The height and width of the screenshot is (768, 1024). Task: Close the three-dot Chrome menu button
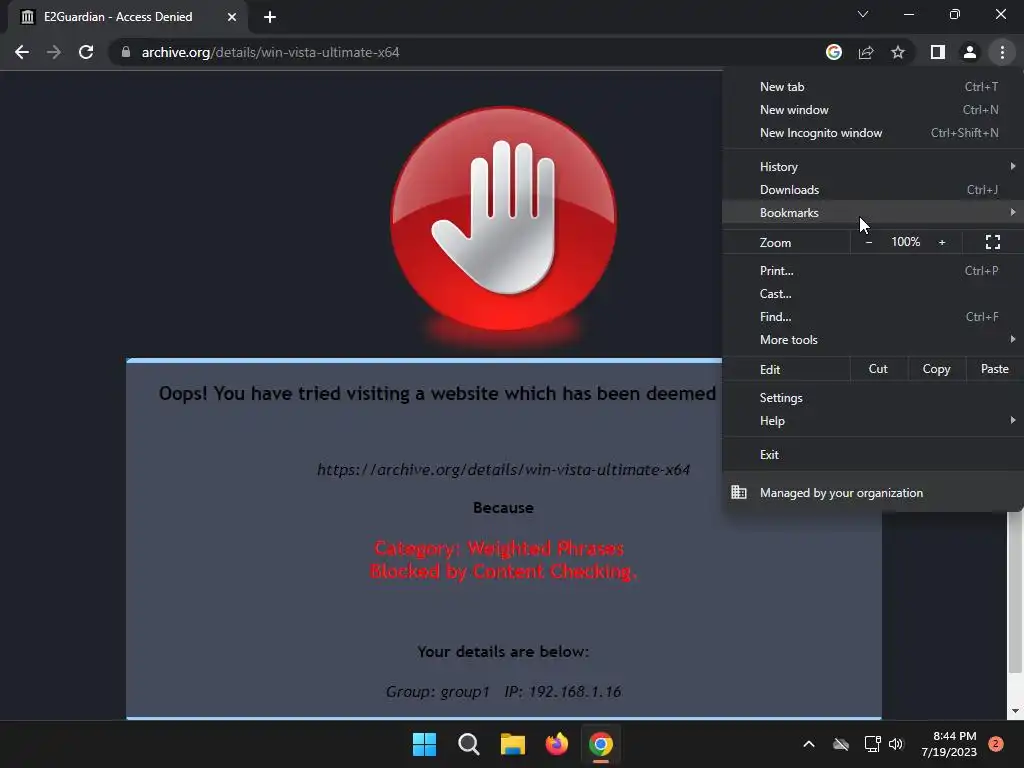1002,52
